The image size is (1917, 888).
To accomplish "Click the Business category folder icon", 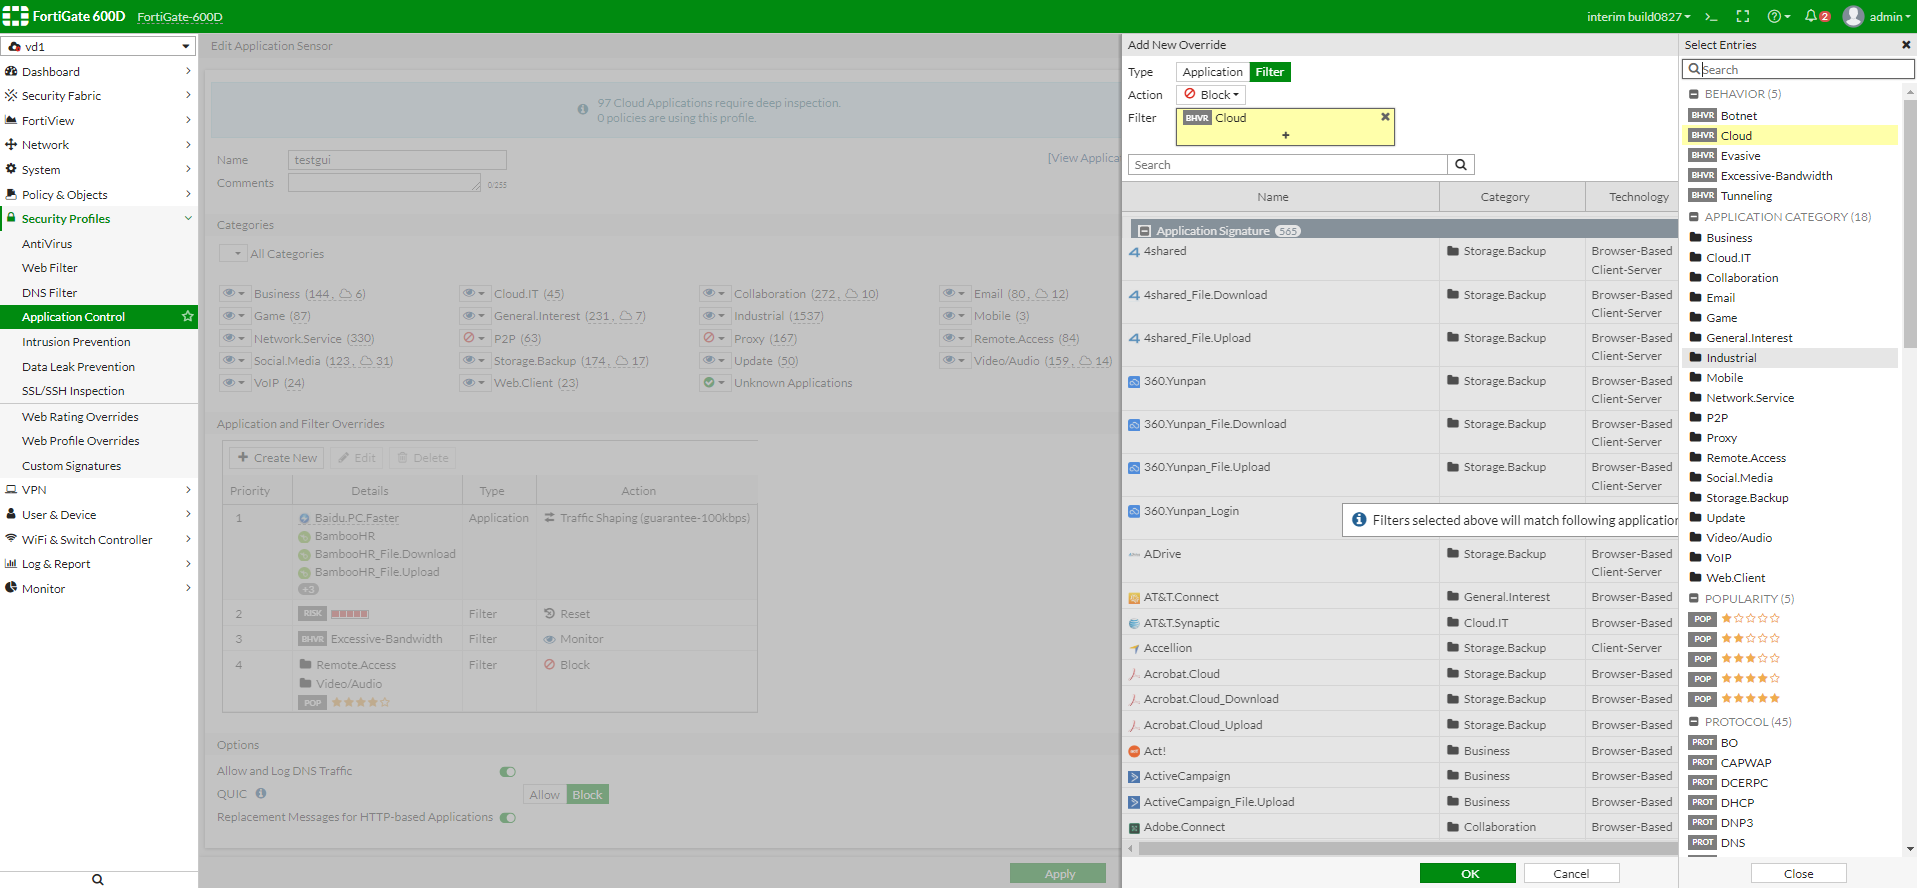I will tap(1696, 238).
